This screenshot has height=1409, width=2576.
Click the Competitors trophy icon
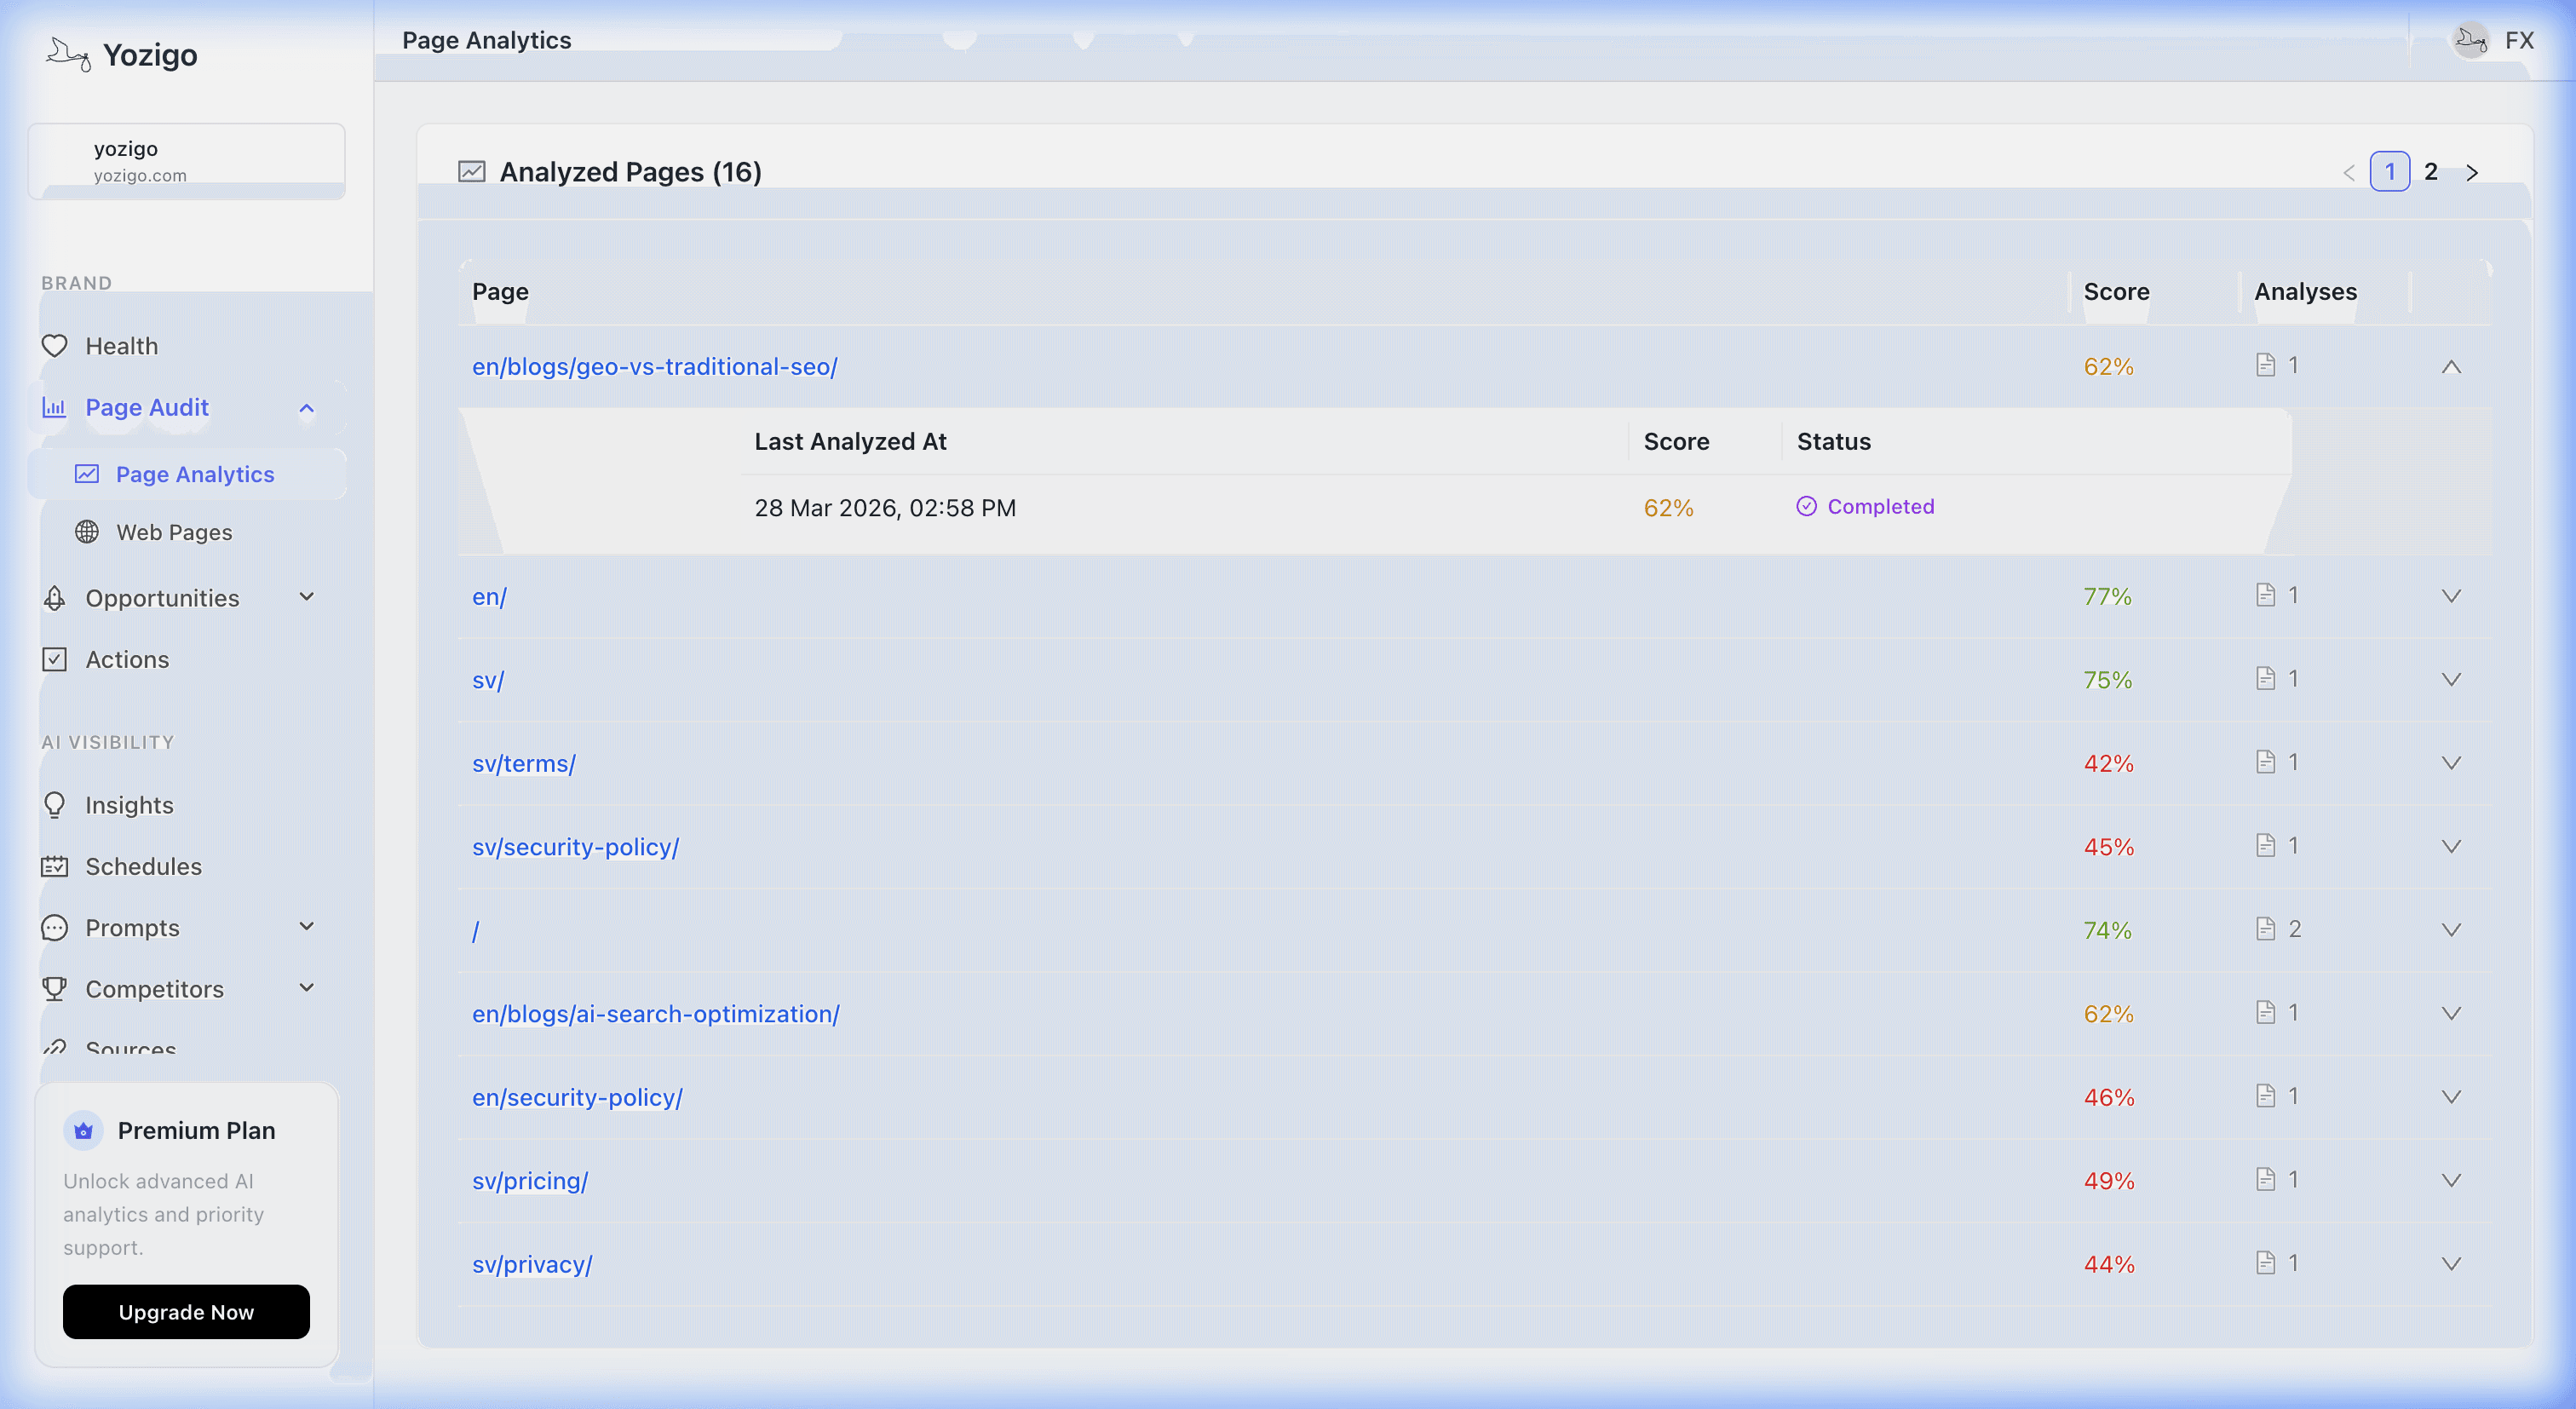pyautogui.click(x=55, y=988)
